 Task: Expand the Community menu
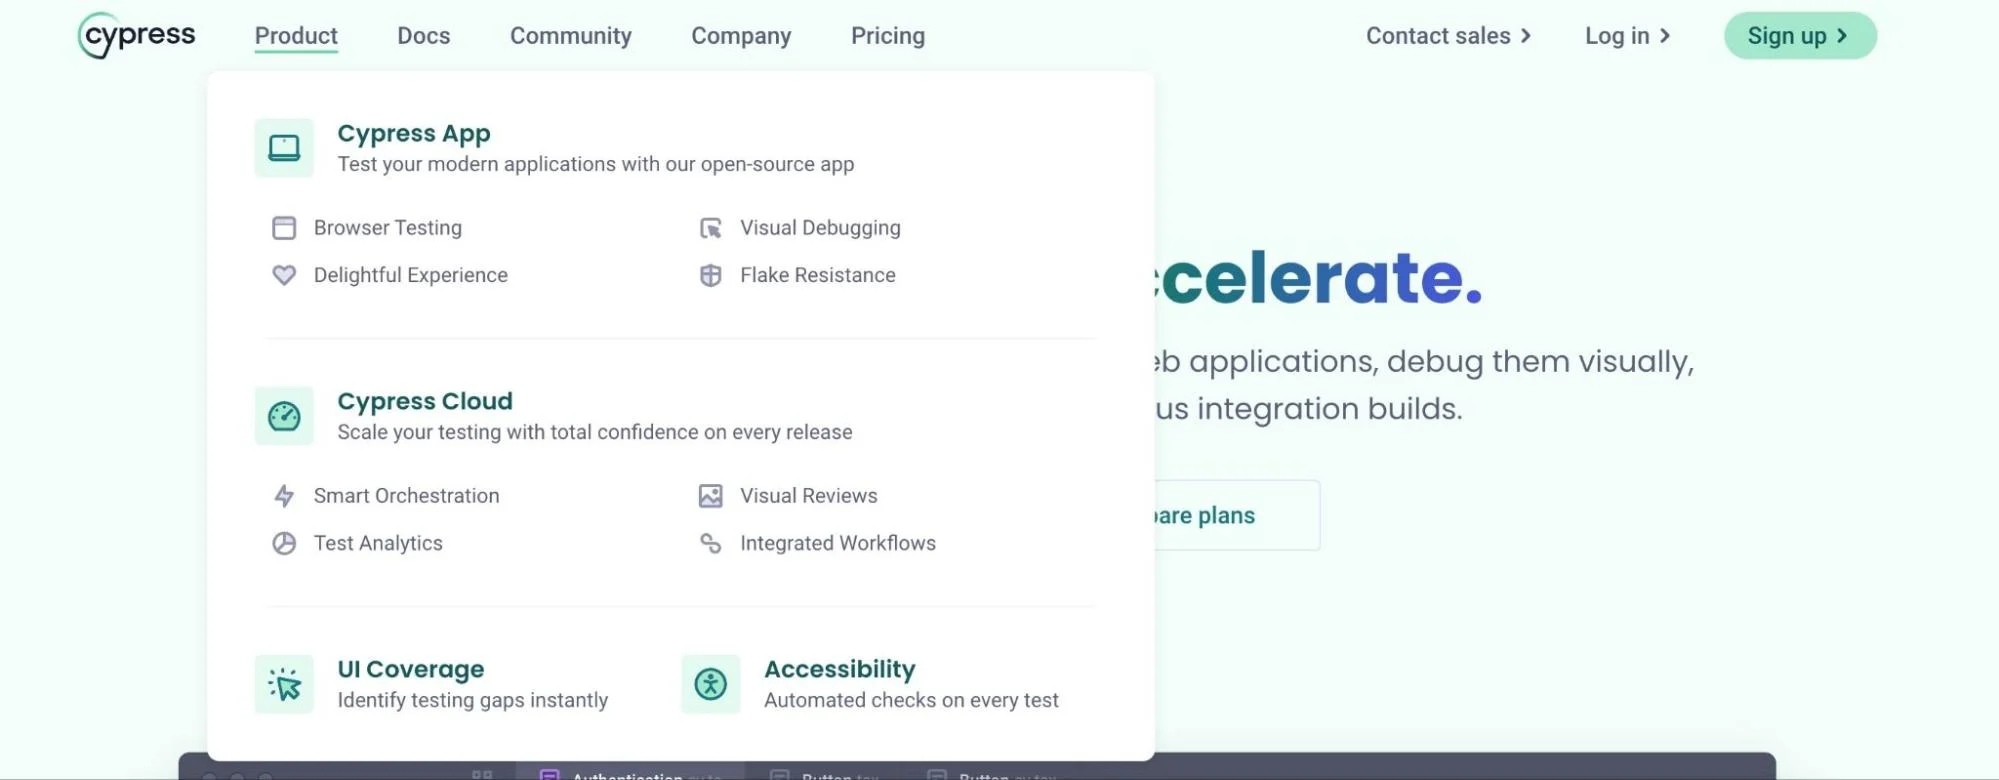[571, 36]
